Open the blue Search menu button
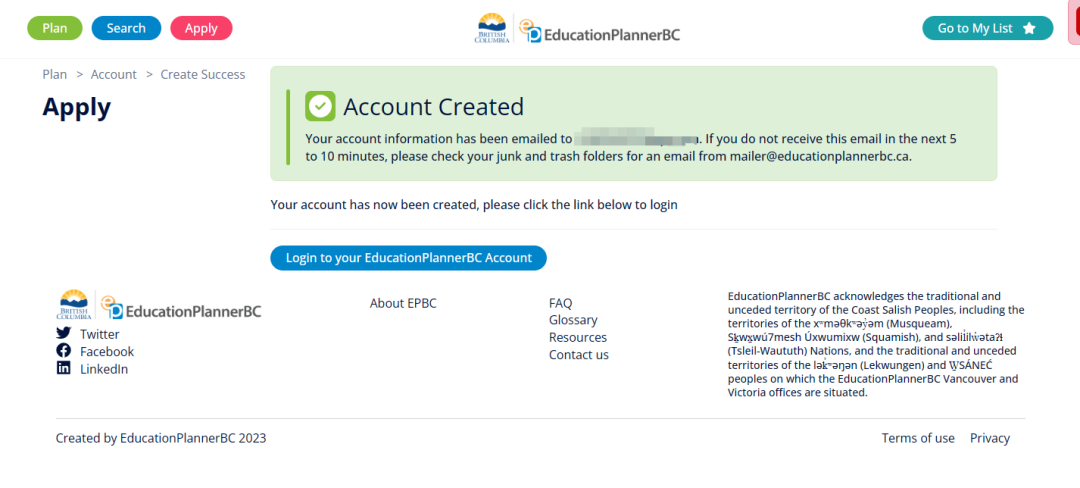 coord(126,28)
